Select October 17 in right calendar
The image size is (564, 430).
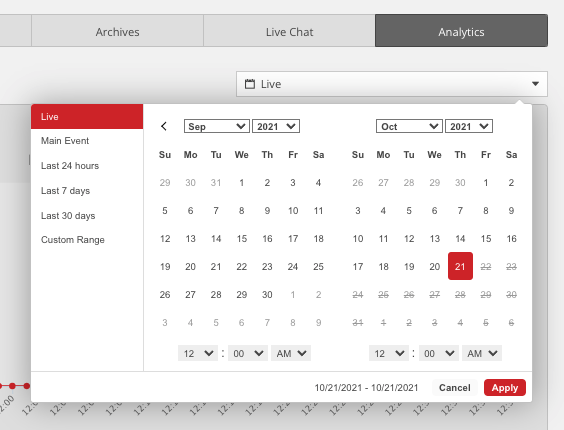[358, 266]
